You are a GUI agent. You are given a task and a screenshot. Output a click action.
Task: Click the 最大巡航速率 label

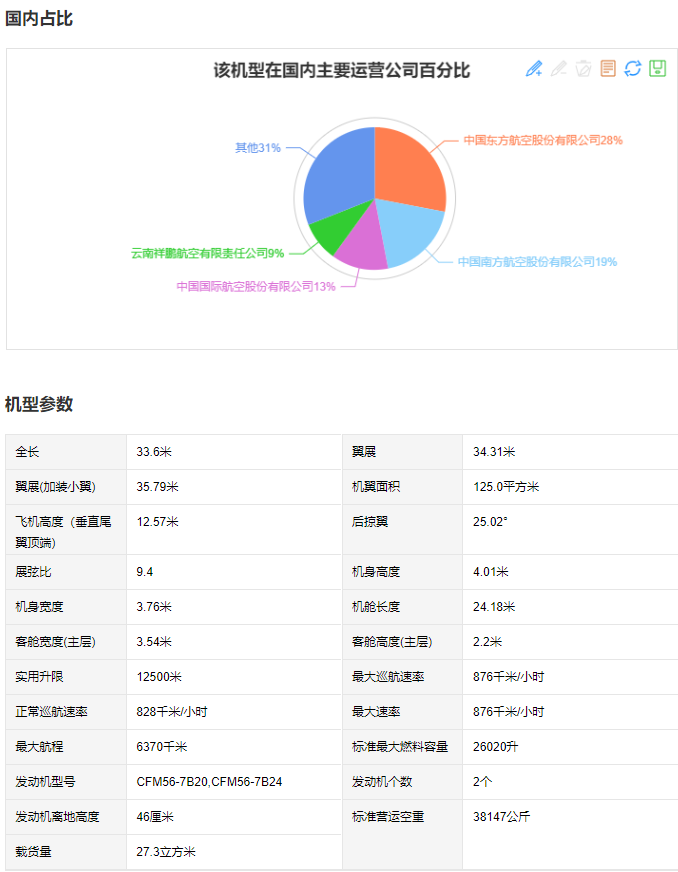(388, 677)
